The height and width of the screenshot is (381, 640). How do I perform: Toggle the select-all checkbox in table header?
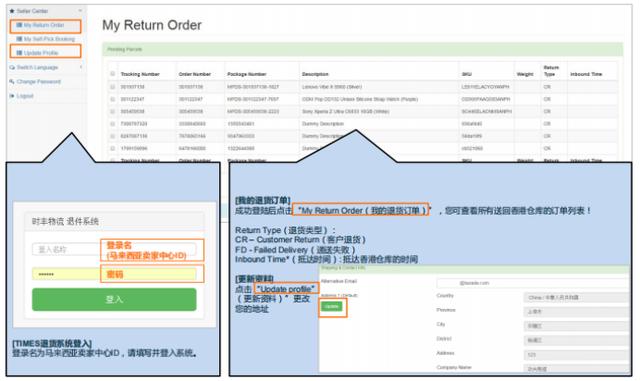[x=113, y=74]
